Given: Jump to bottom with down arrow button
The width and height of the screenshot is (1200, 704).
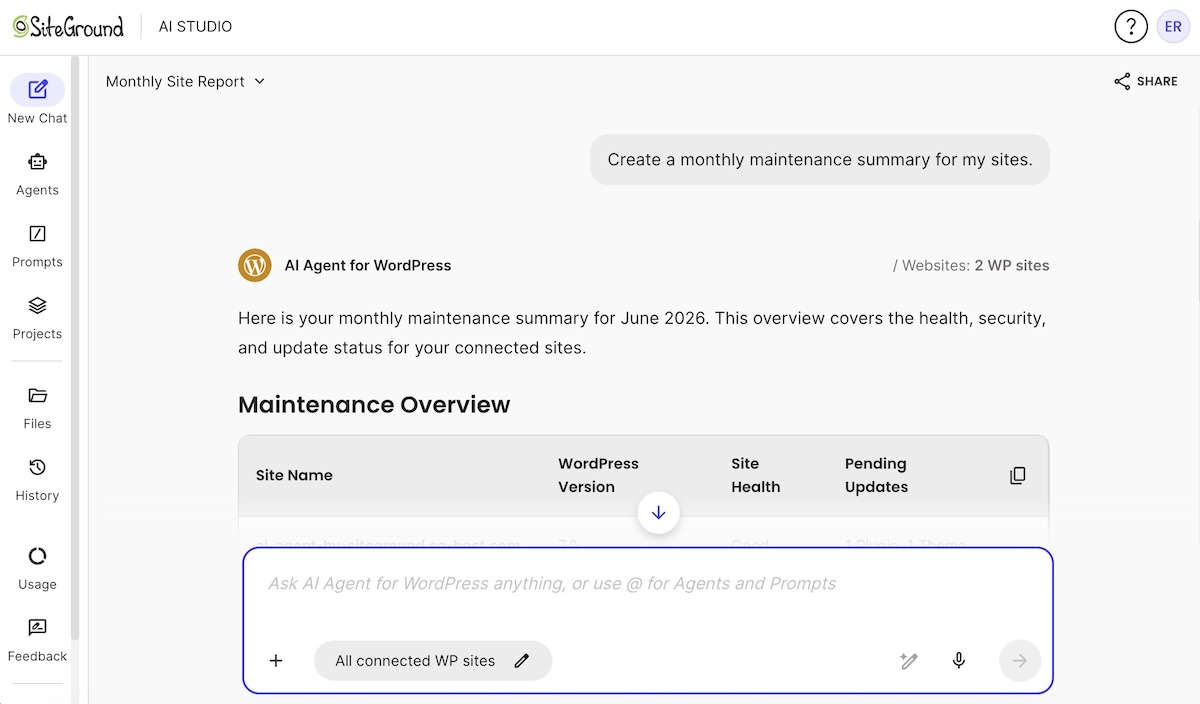Looking at the screenshot, I should [x=658, y=512].
